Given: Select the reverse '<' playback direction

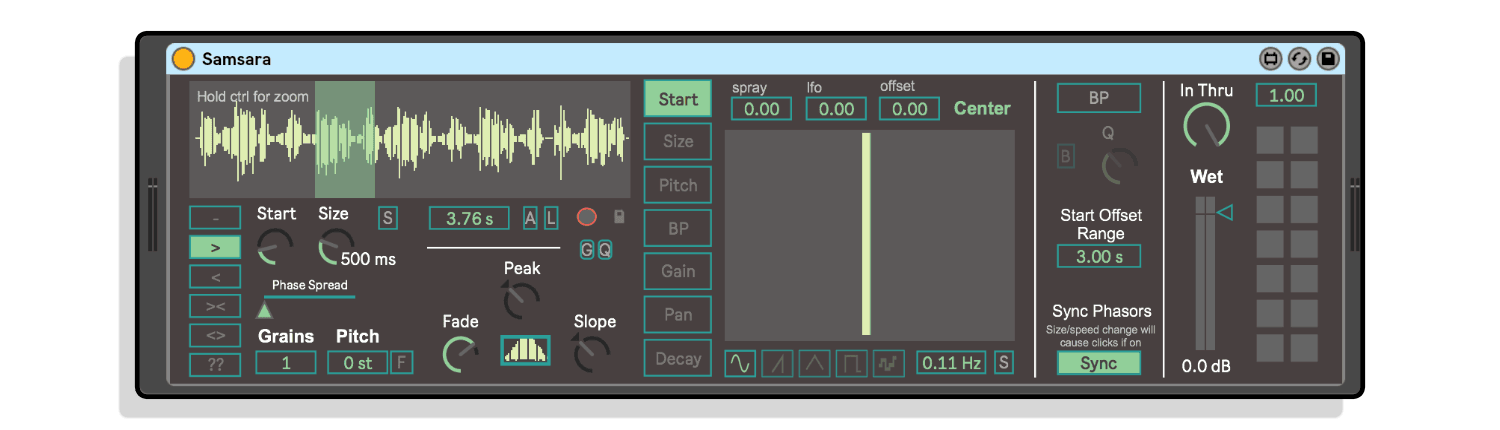Looking at the screenshot, I should (215, 276).
